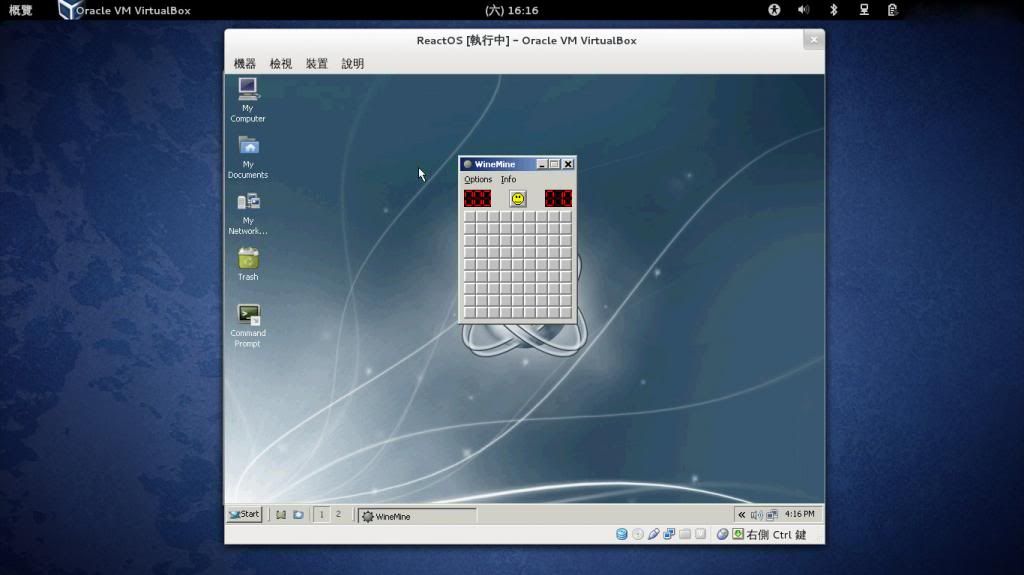Open the Oracle VM VirtualBox app menu

point(125,10)
